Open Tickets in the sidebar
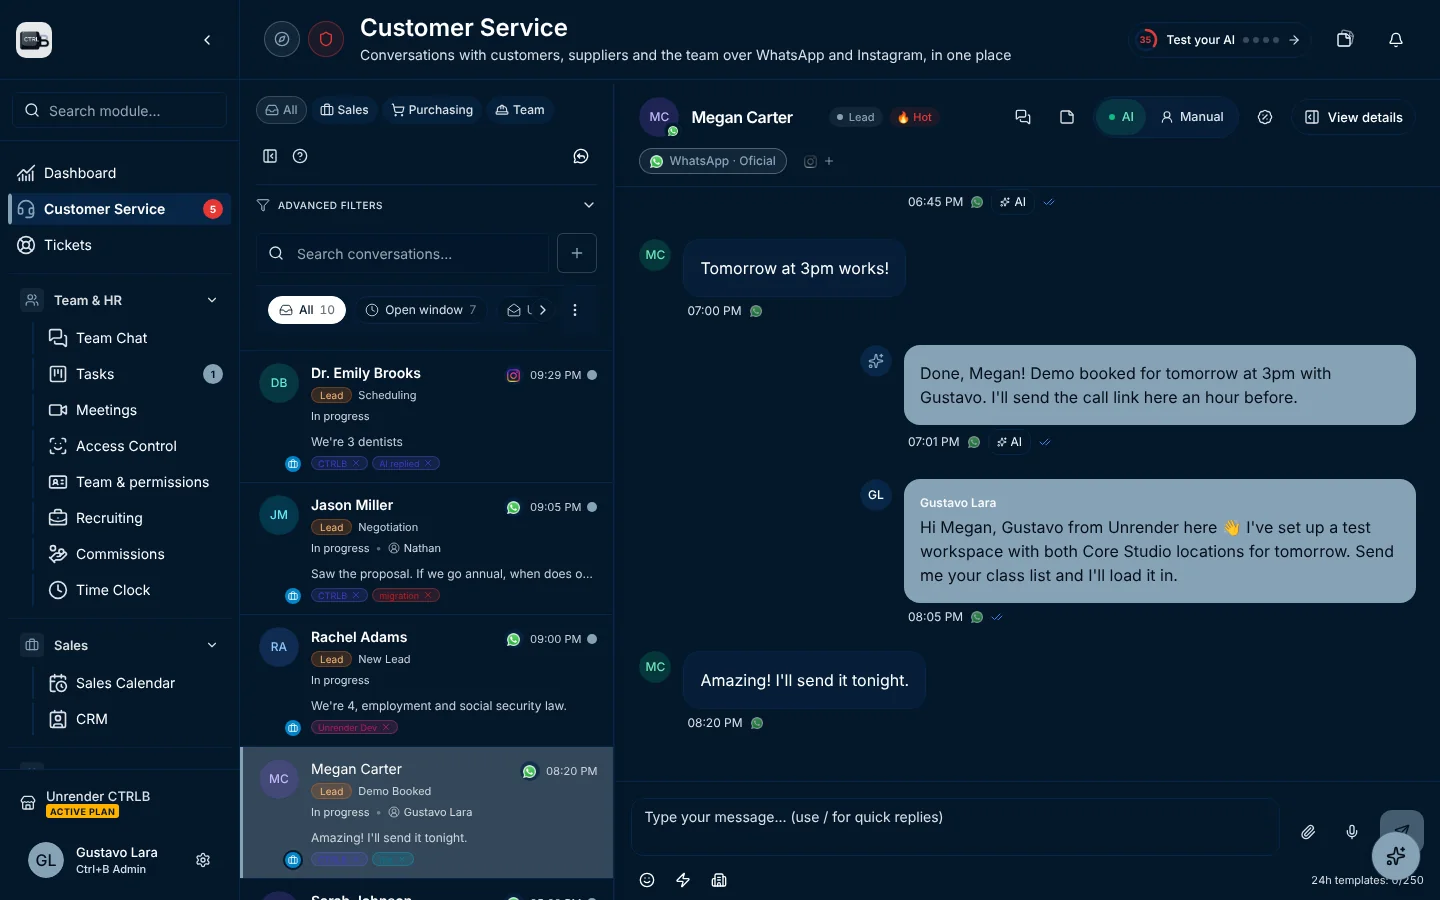 tap(120, 245)
